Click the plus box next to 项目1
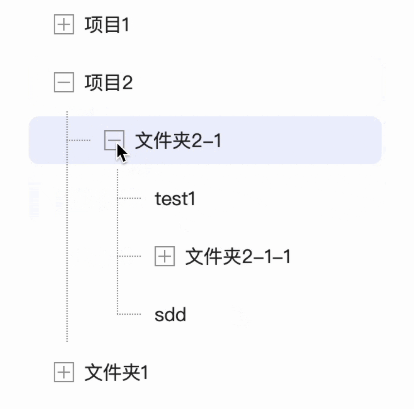 coord(64,24)
